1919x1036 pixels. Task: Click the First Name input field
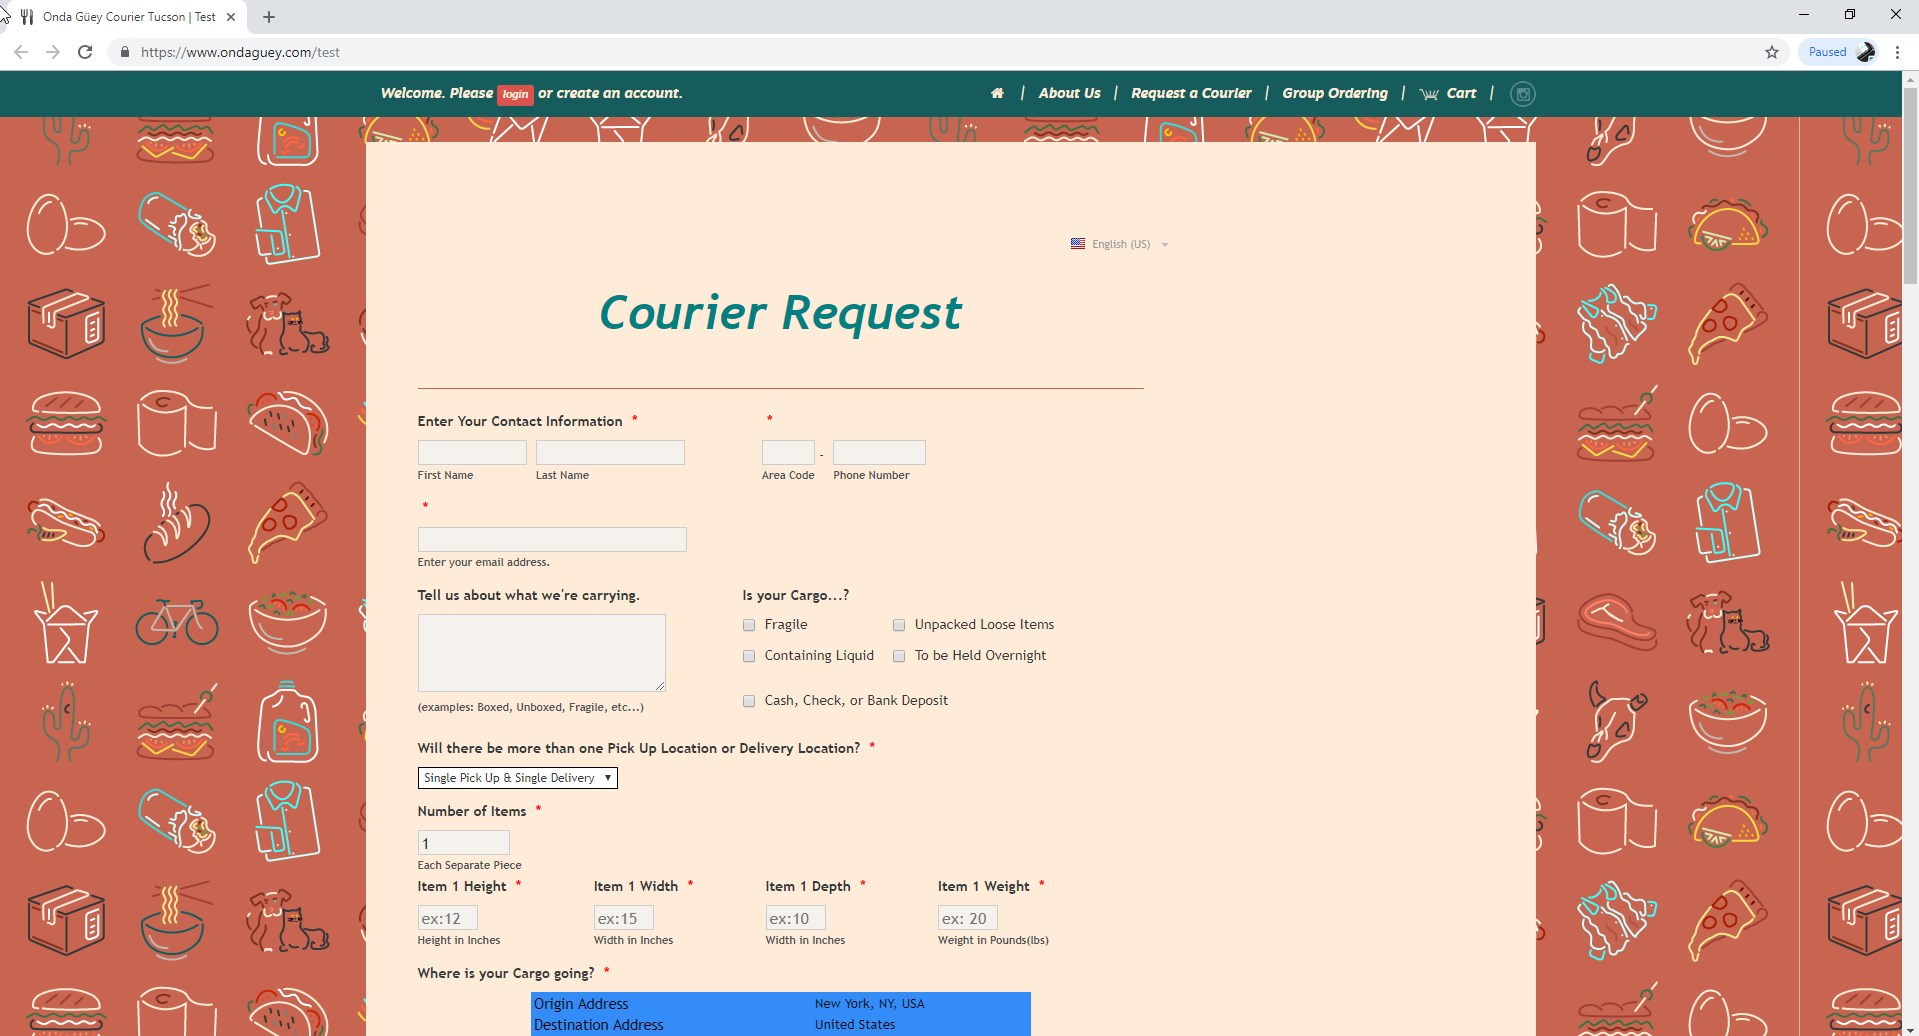(472, 453)
